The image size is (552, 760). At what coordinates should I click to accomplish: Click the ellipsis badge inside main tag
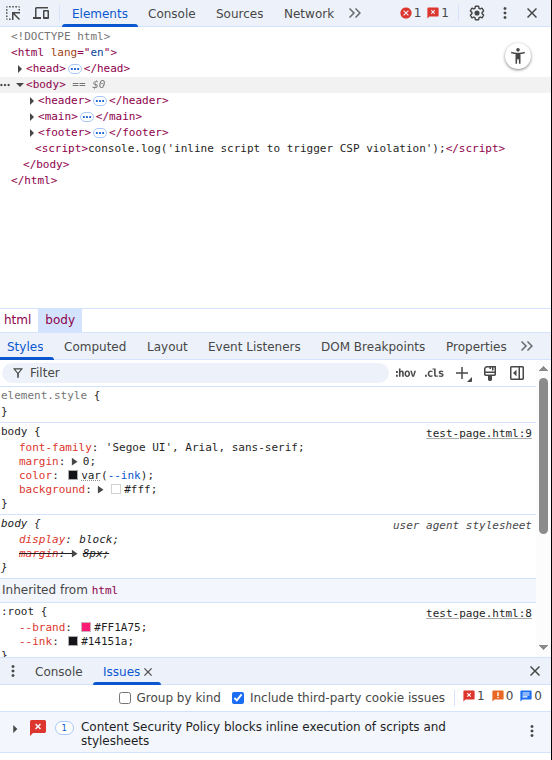tap(87, 117)
